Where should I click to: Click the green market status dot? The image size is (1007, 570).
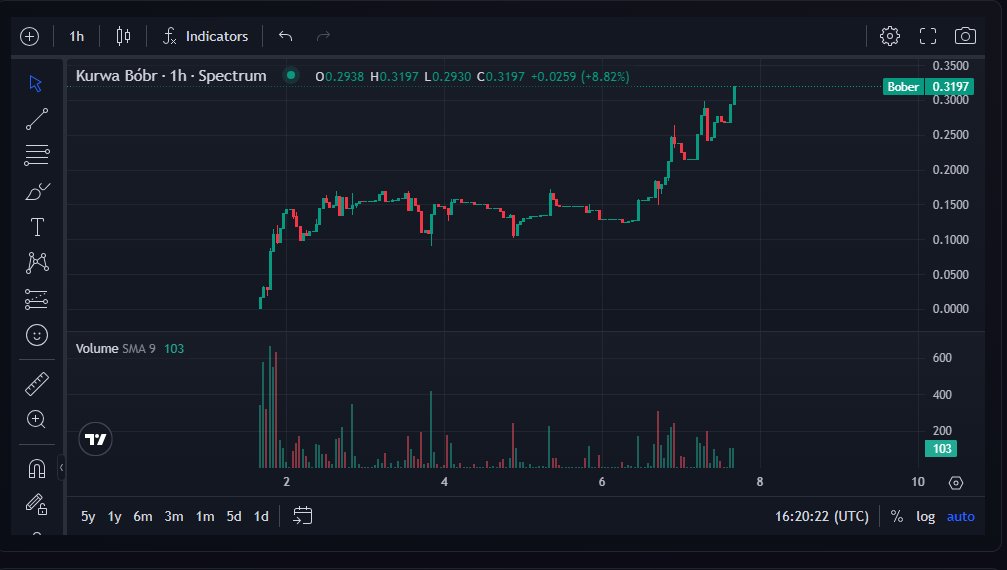(x=291, y=76)
